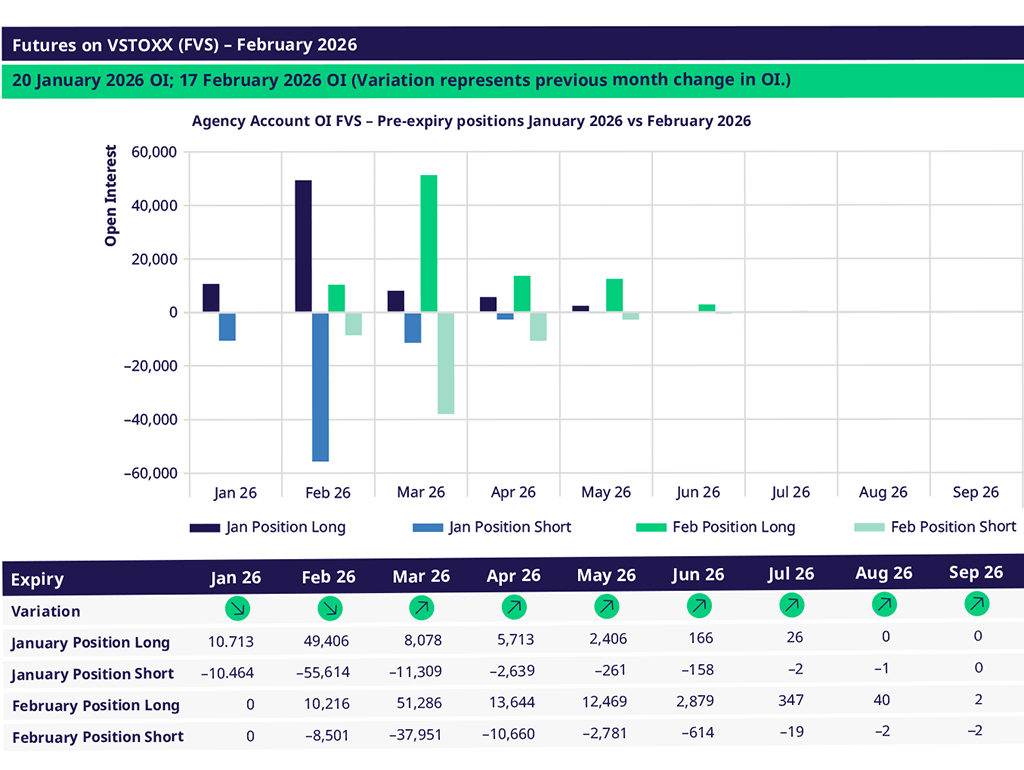The width and height of the screenshot is (1024, 770).
Task: Toggle the Jan Position Long legend entry
Action: (268, 527)
